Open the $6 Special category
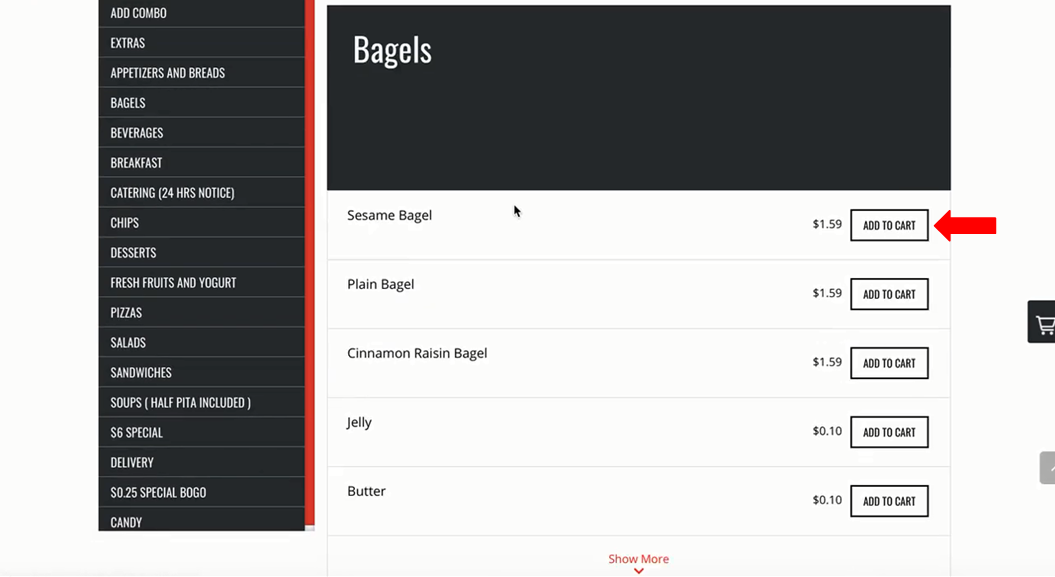The width and height of the screenshot is (1055, 577). click(201, 432)
